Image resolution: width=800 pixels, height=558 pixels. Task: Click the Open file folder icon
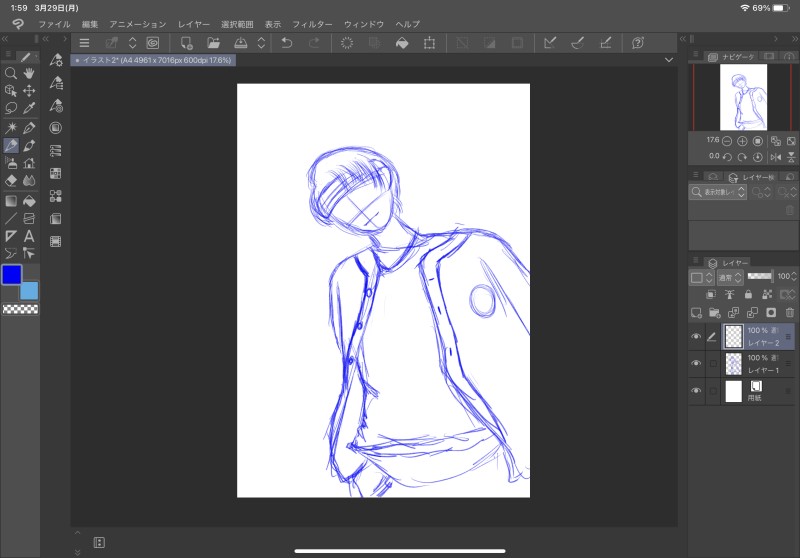tap(213, 43)
